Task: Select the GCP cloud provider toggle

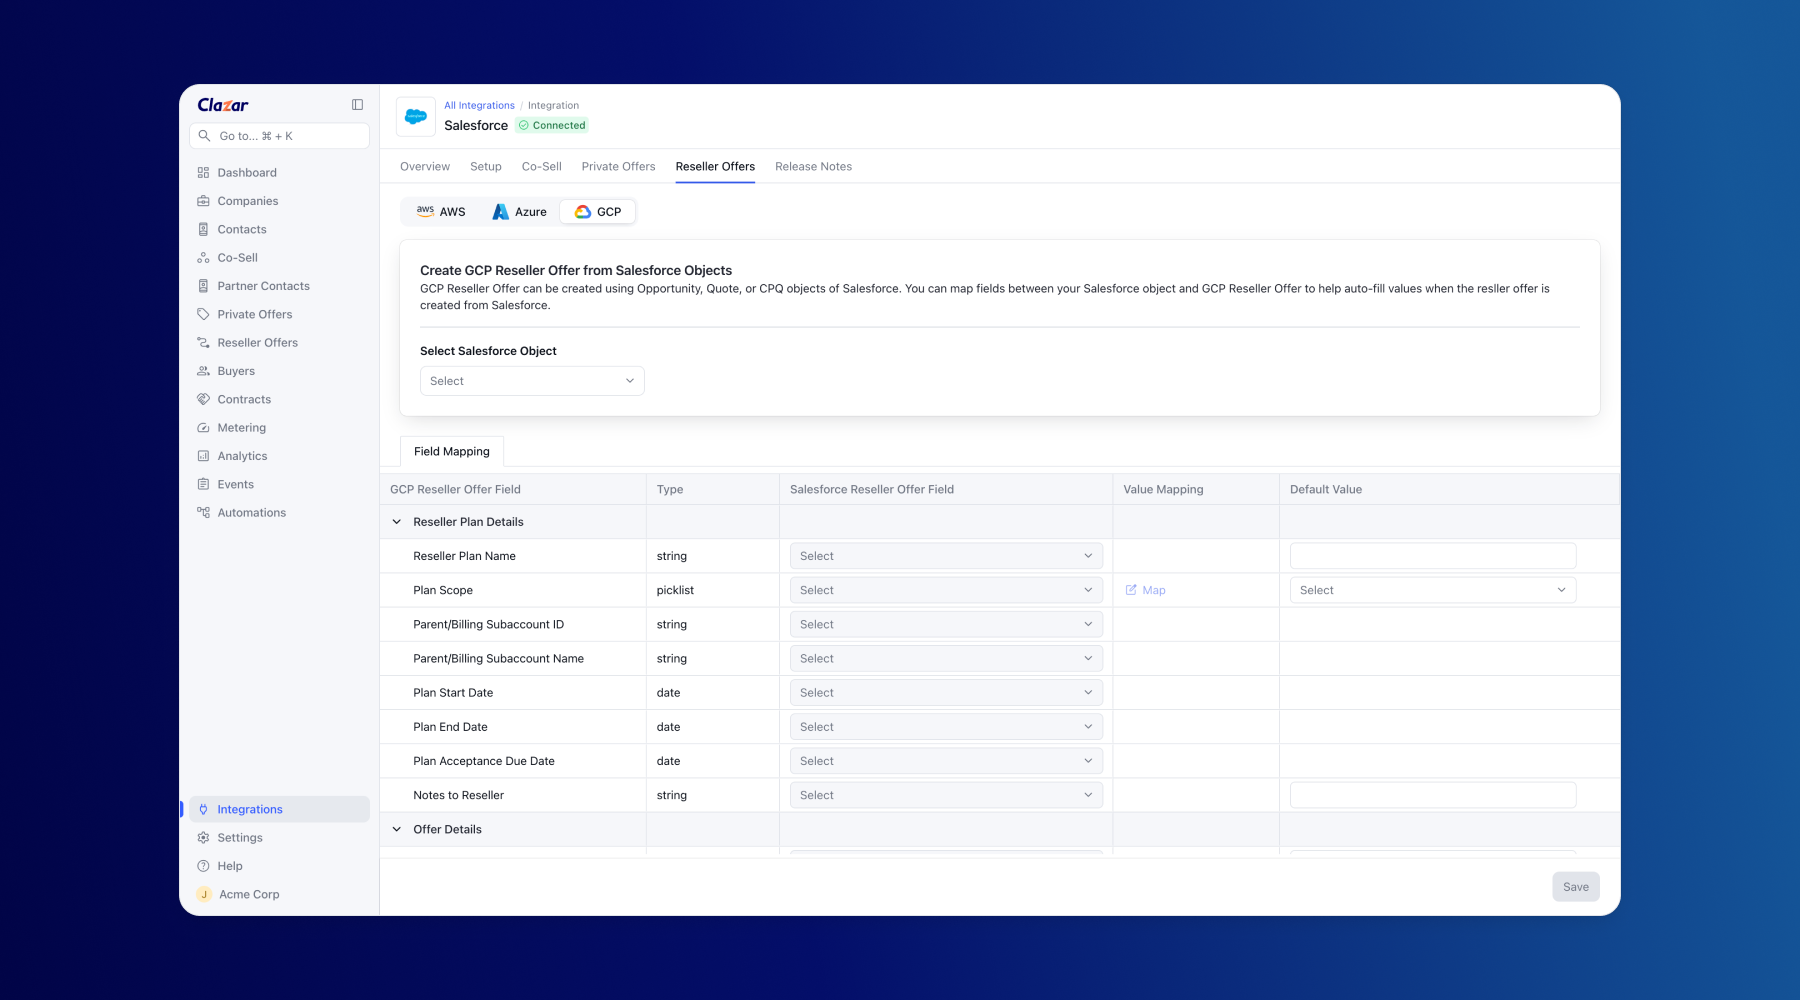Action: 598,212
